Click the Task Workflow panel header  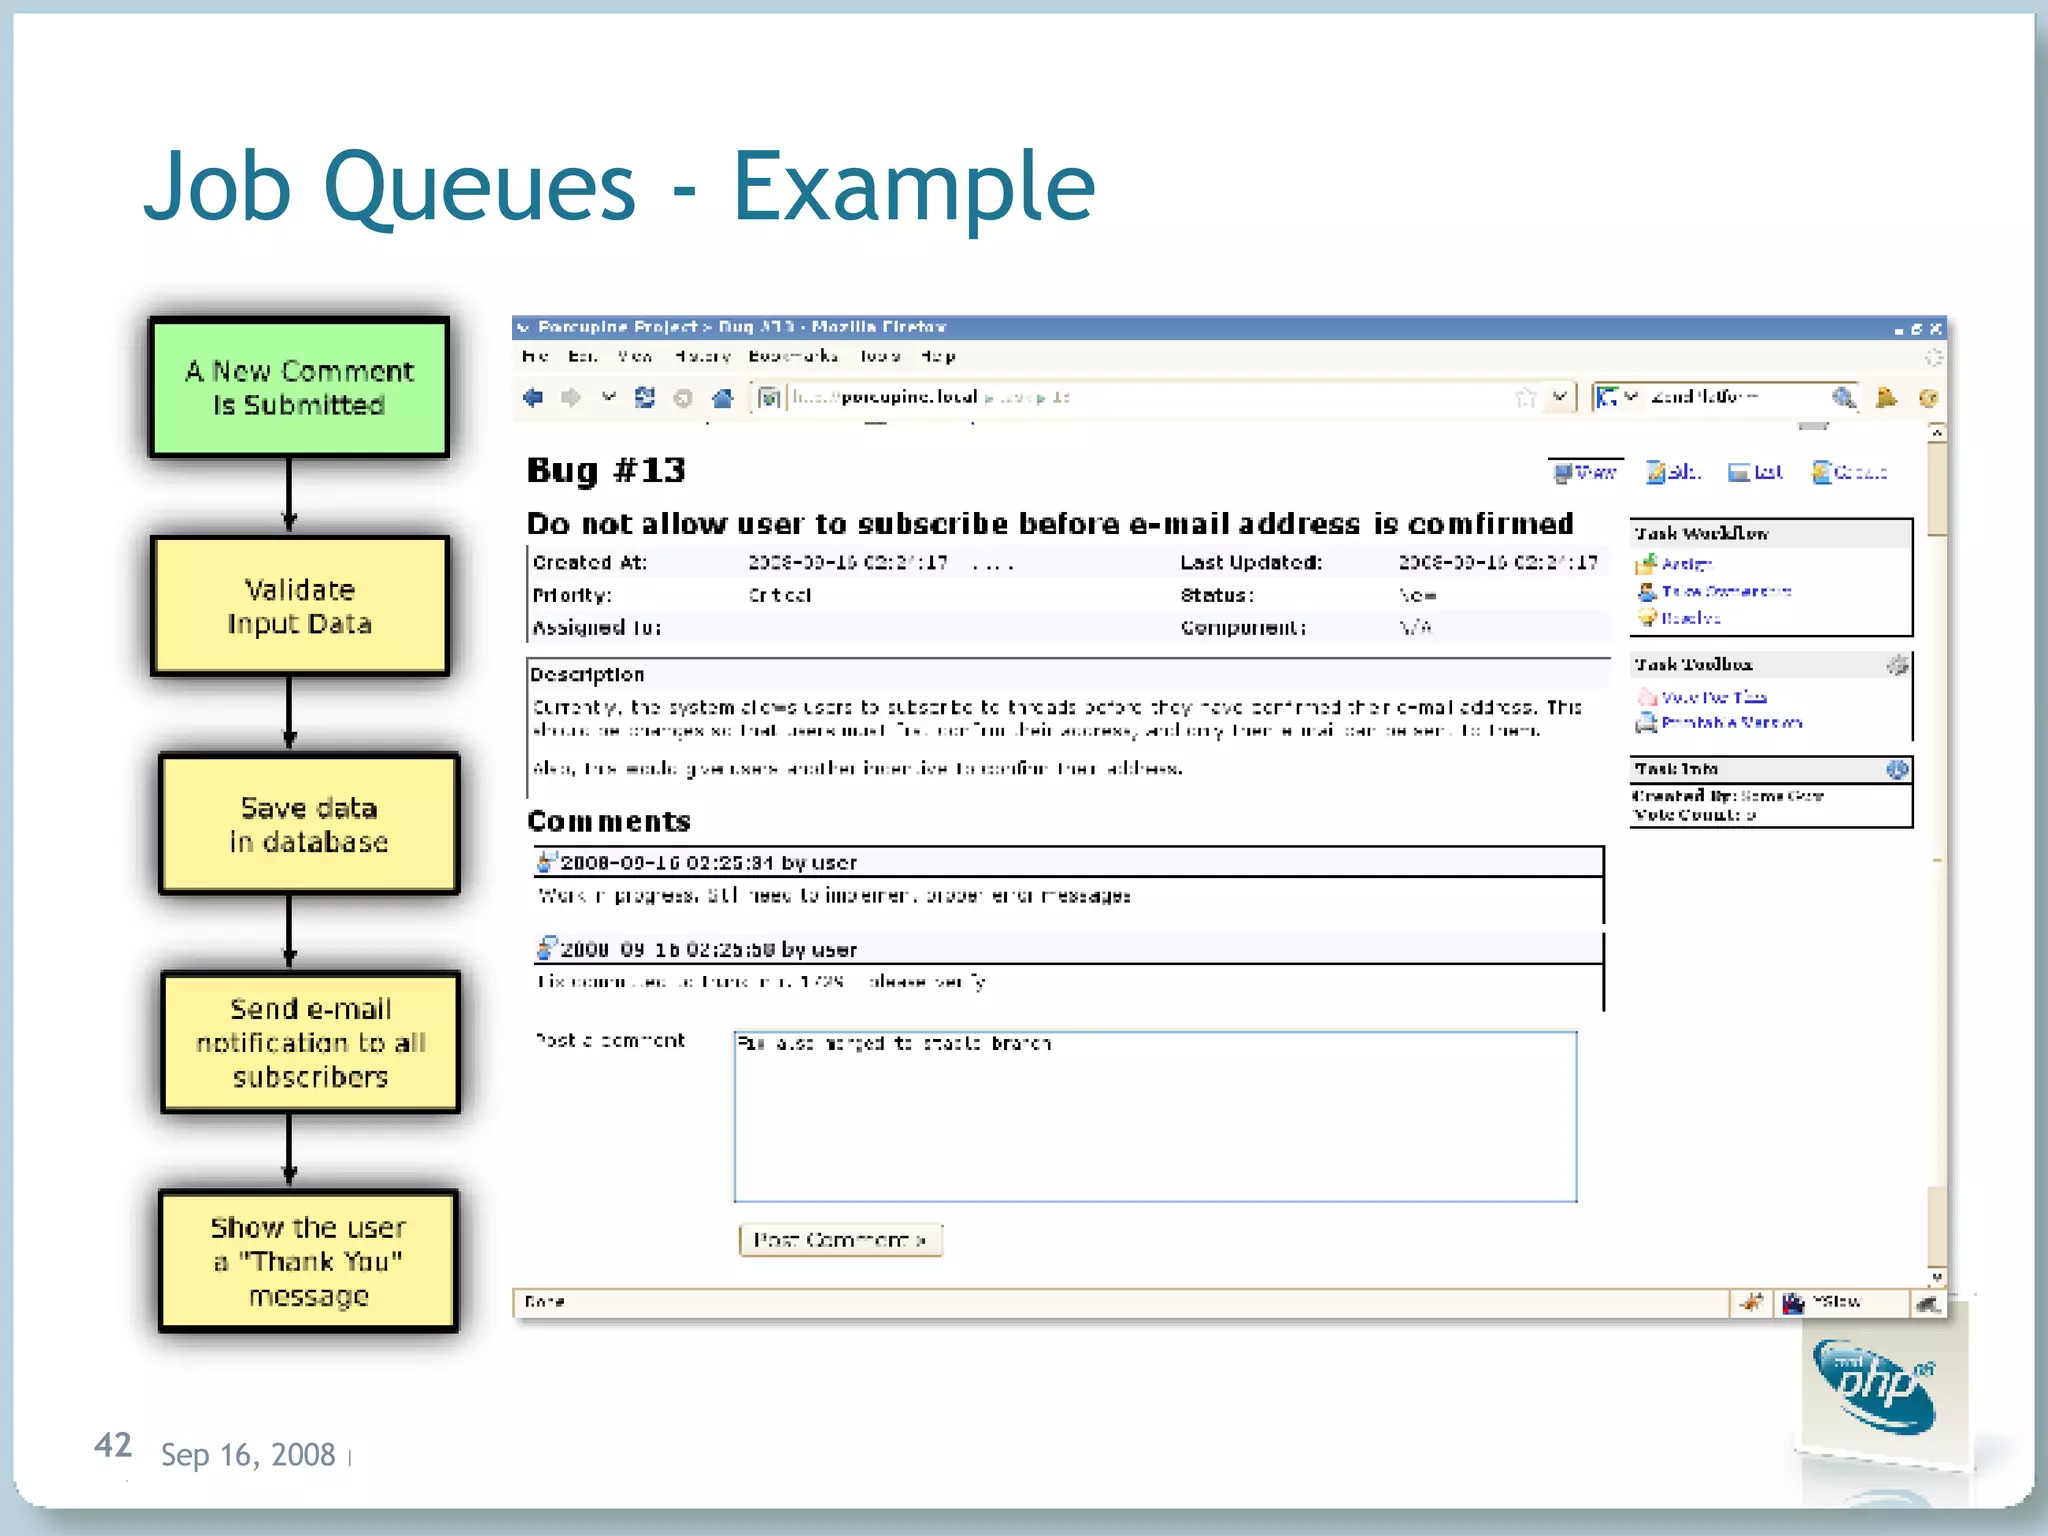[x=1771, y=533]
